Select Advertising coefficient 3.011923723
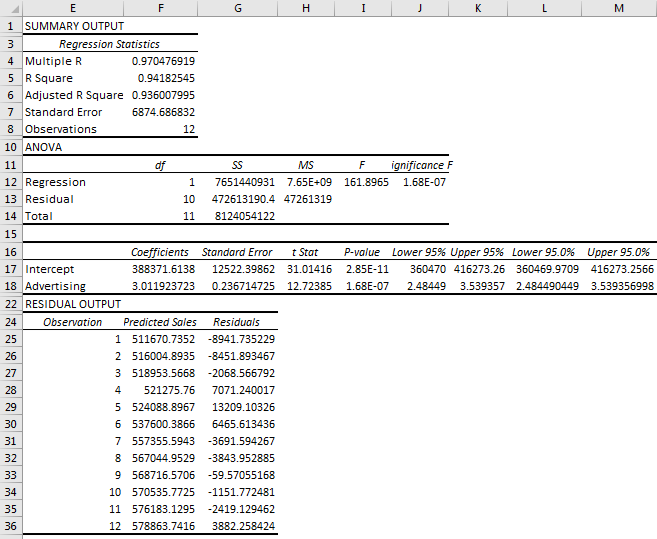This screenshot has height=539, width=657. [163, 286]
